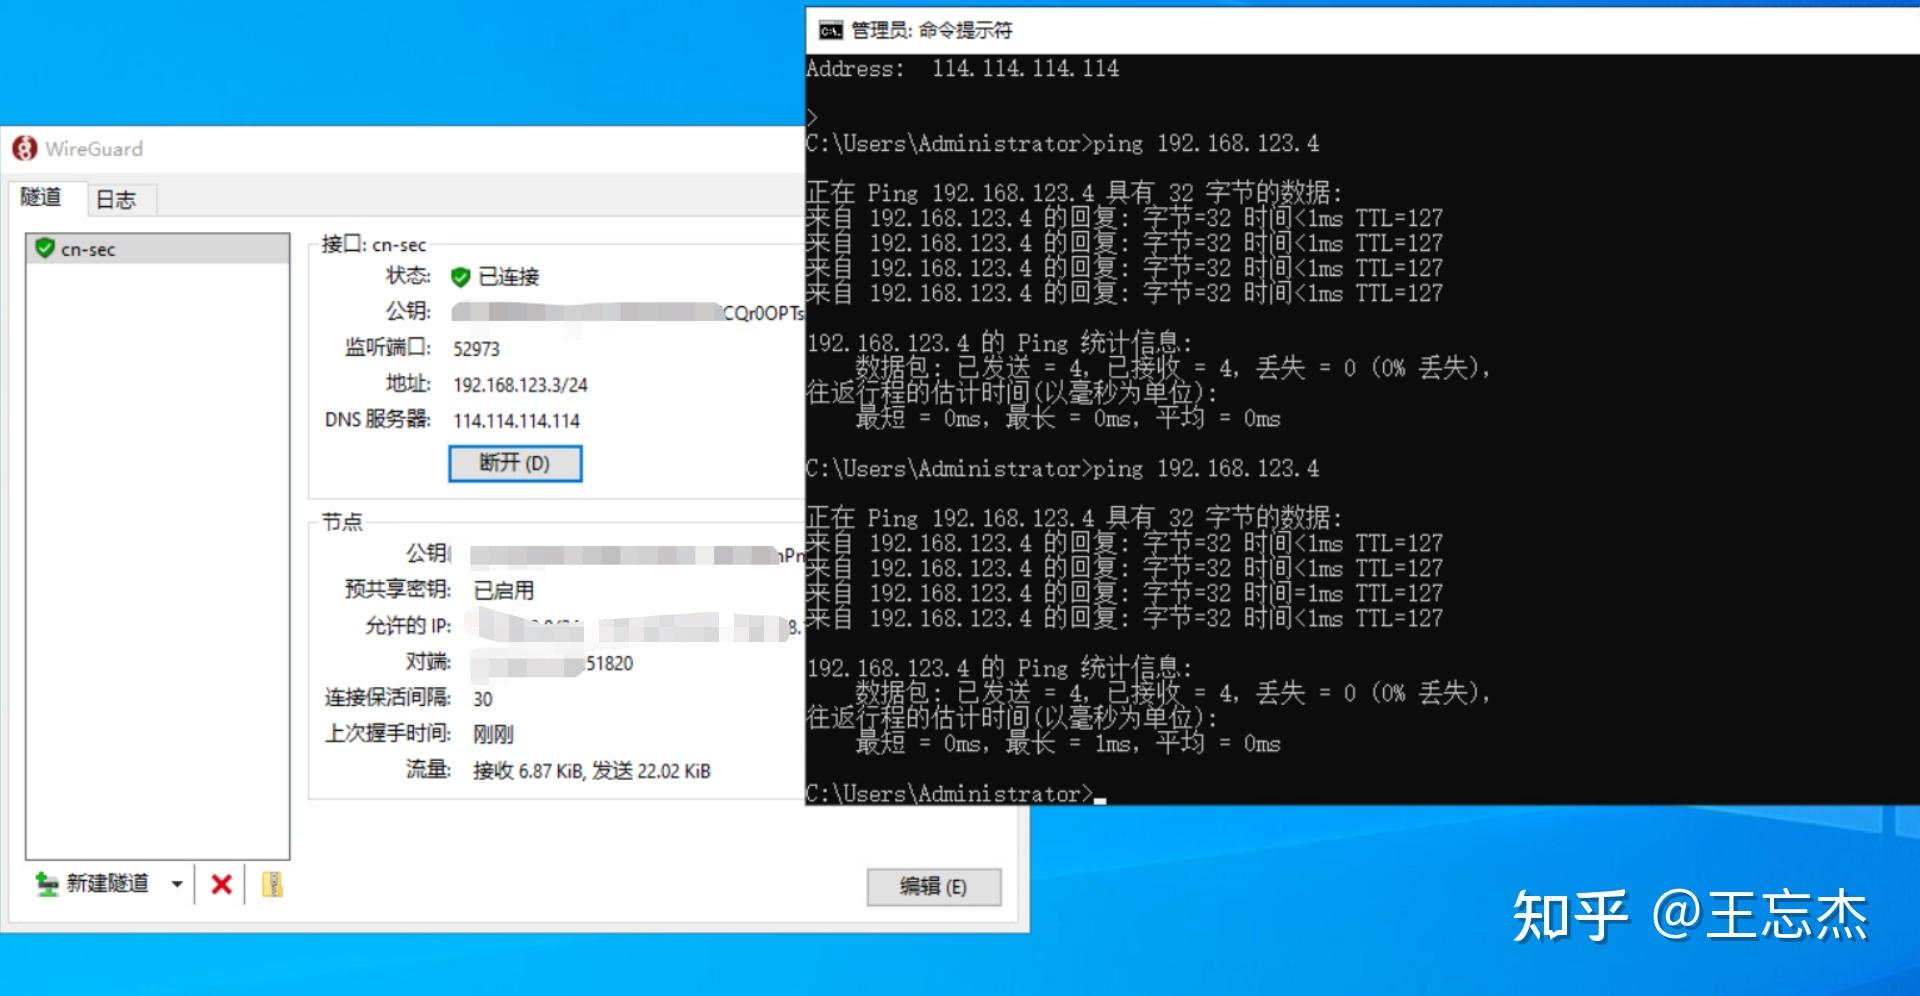Click the 新建隧道 button

coord(105,884)
